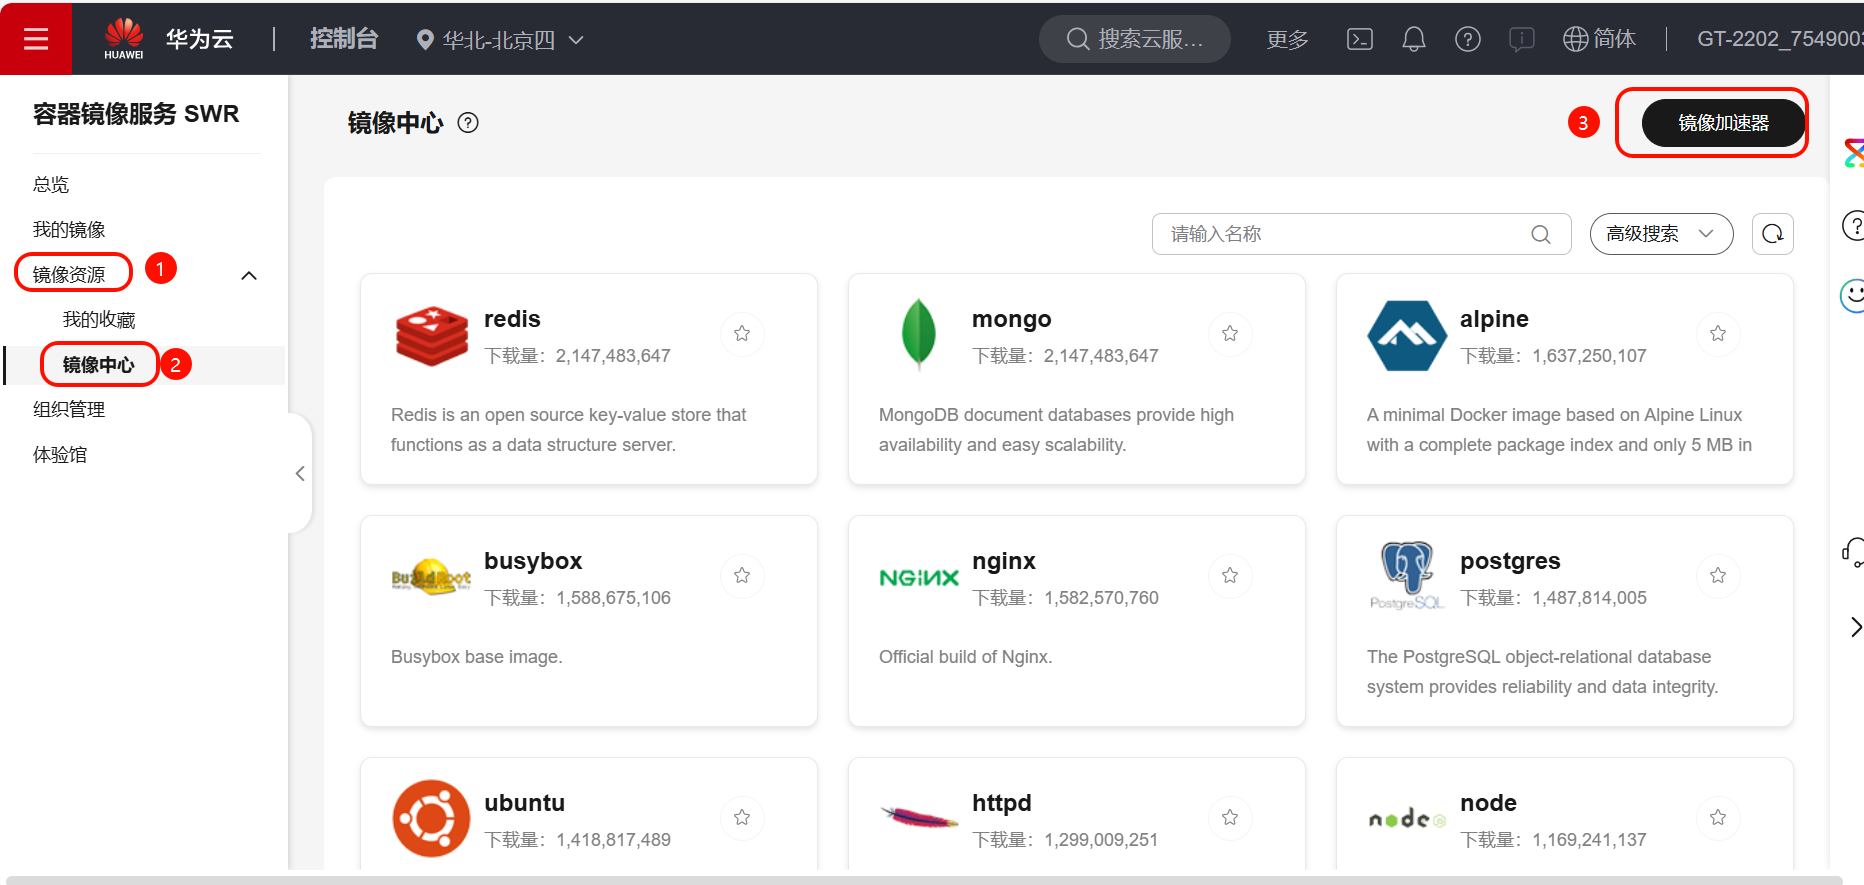Open 体验馆 in the sidebar

coord(60,455)
